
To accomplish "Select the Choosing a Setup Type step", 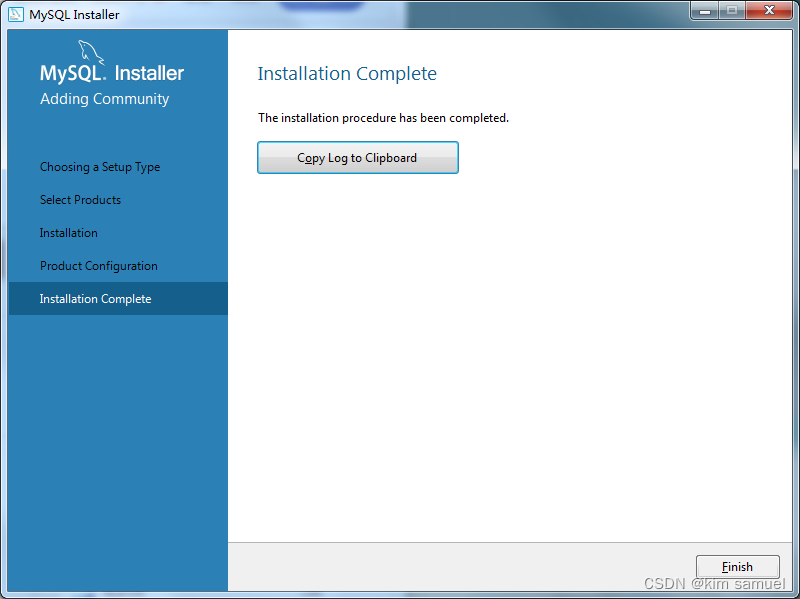I will (99, 167).
